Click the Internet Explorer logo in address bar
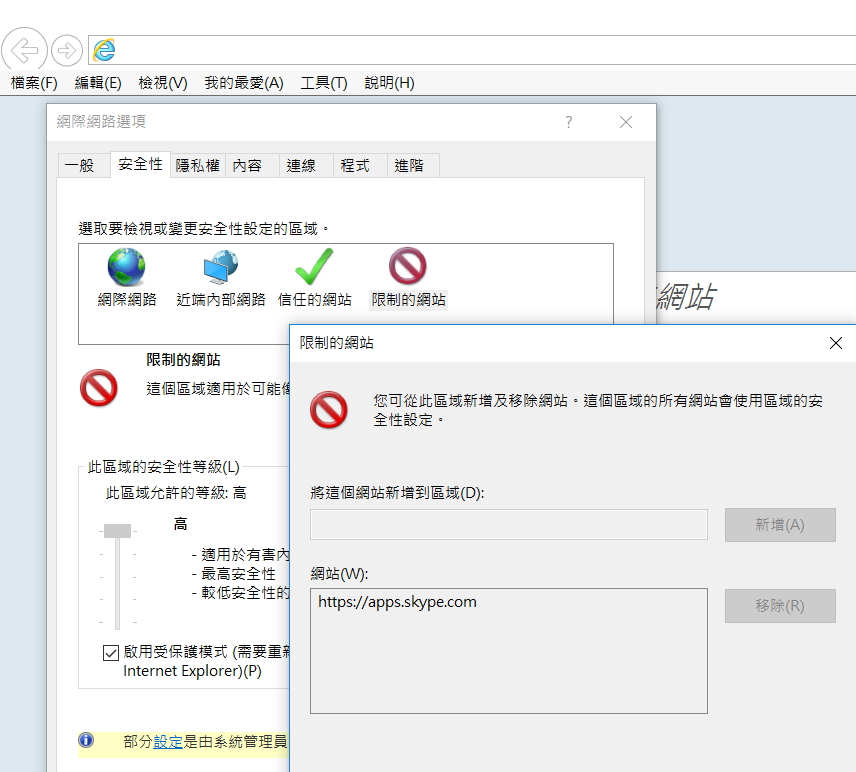 pyautogui.click(x=104, y=50)
